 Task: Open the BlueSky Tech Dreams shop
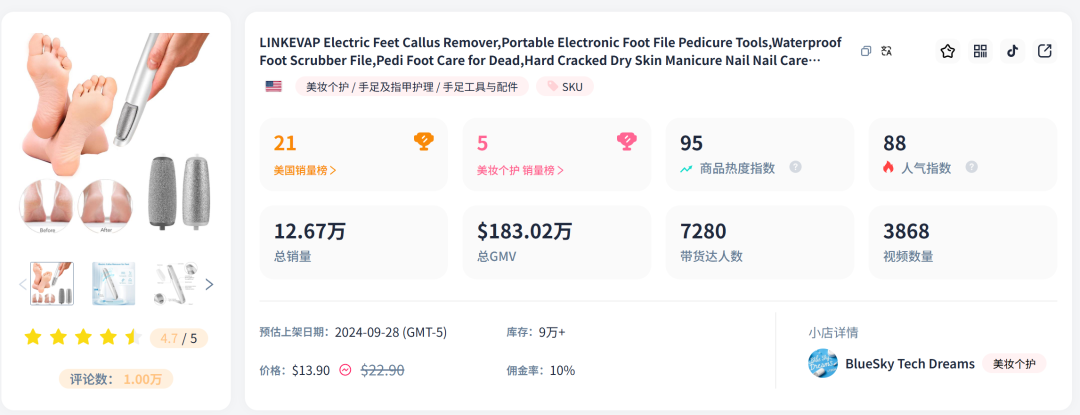(x=909, y=364)
